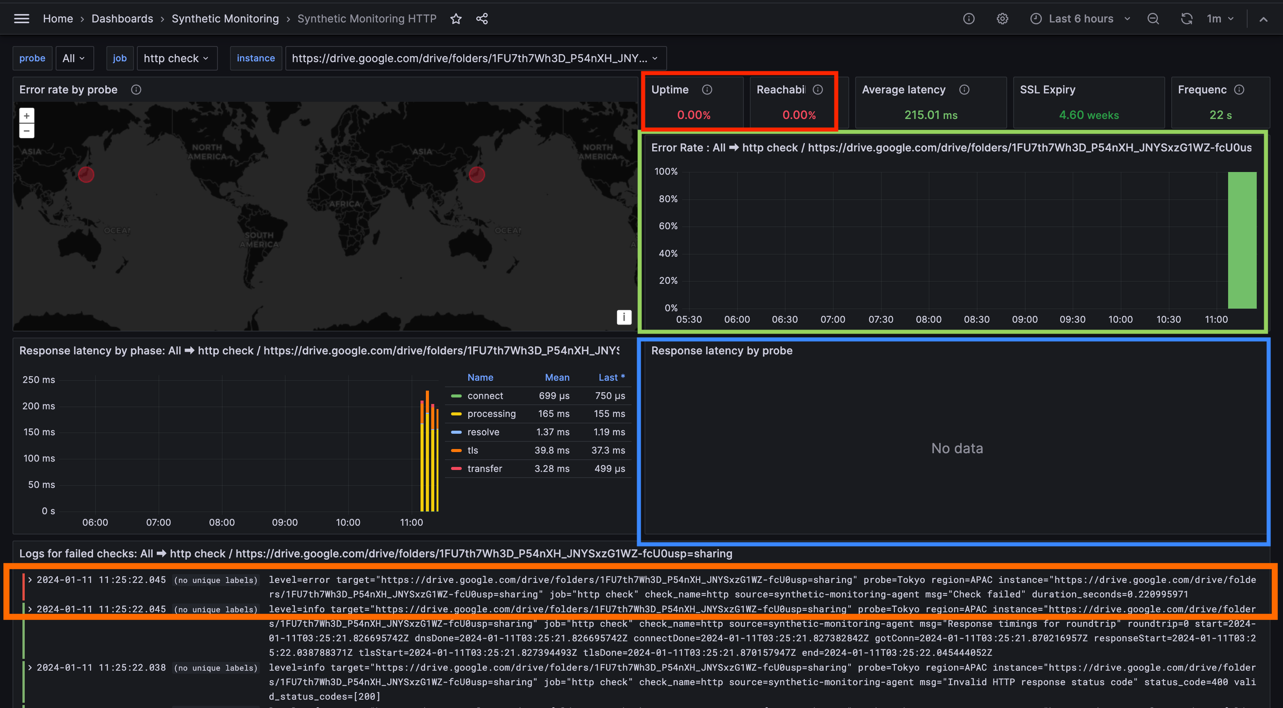Click SSL Expiry value 4.60 weeks

pos(1089,115)
